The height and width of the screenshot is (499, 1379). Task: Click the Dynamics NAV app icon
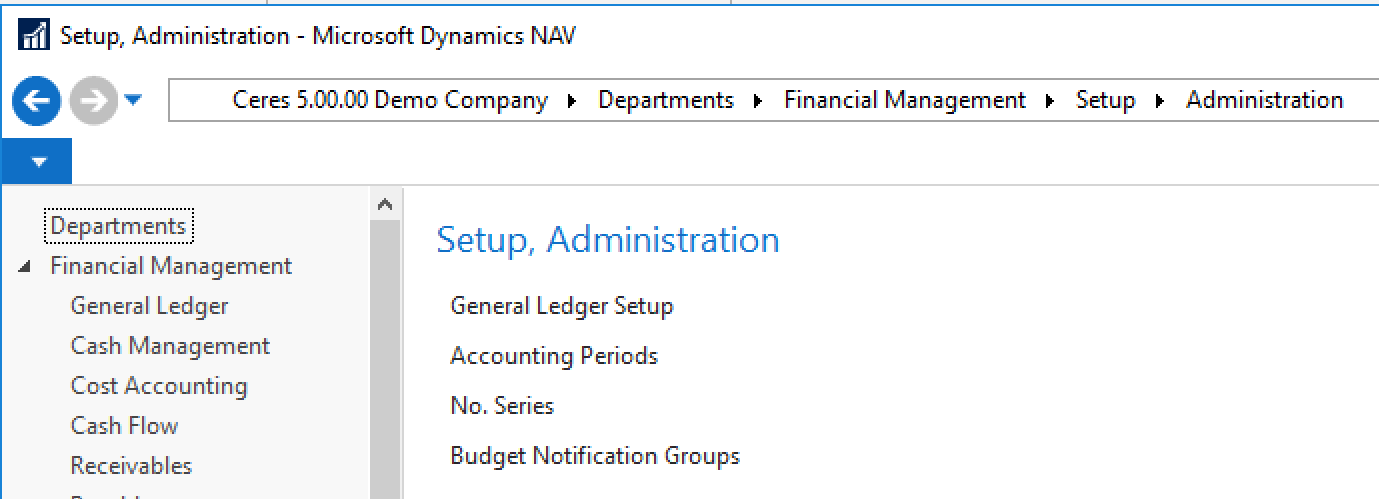(34, 37)
